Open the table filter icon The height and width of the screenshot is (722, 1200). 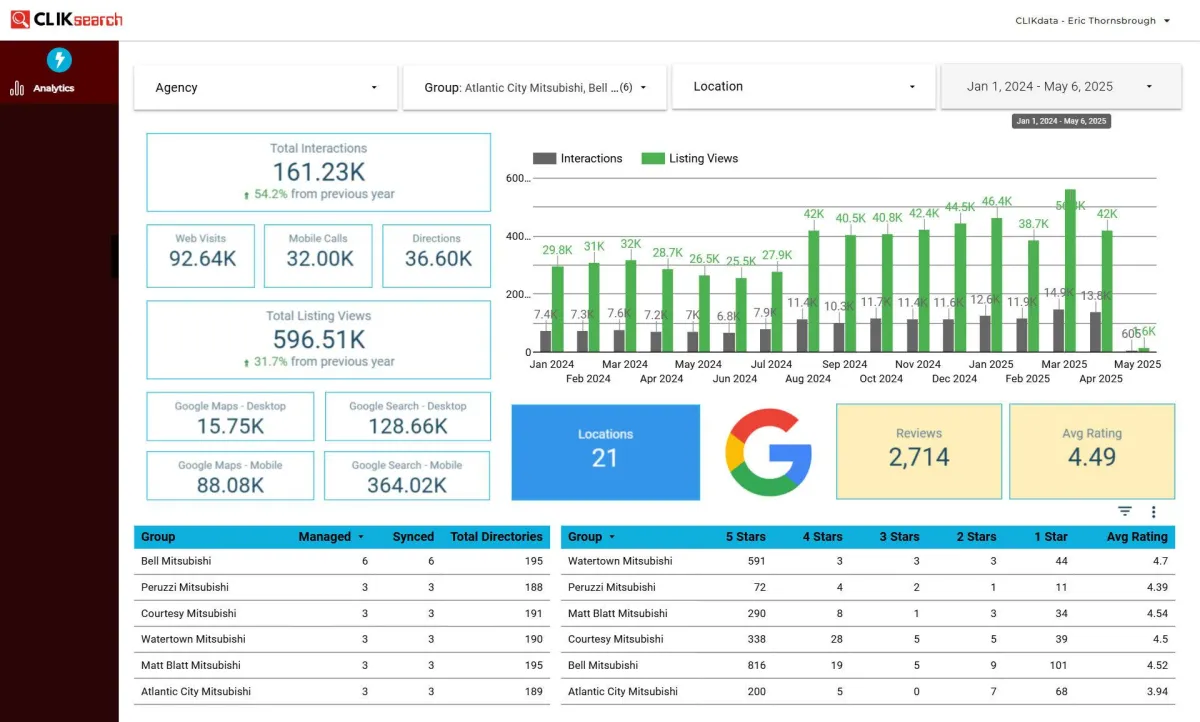(x=1125, y=512)
